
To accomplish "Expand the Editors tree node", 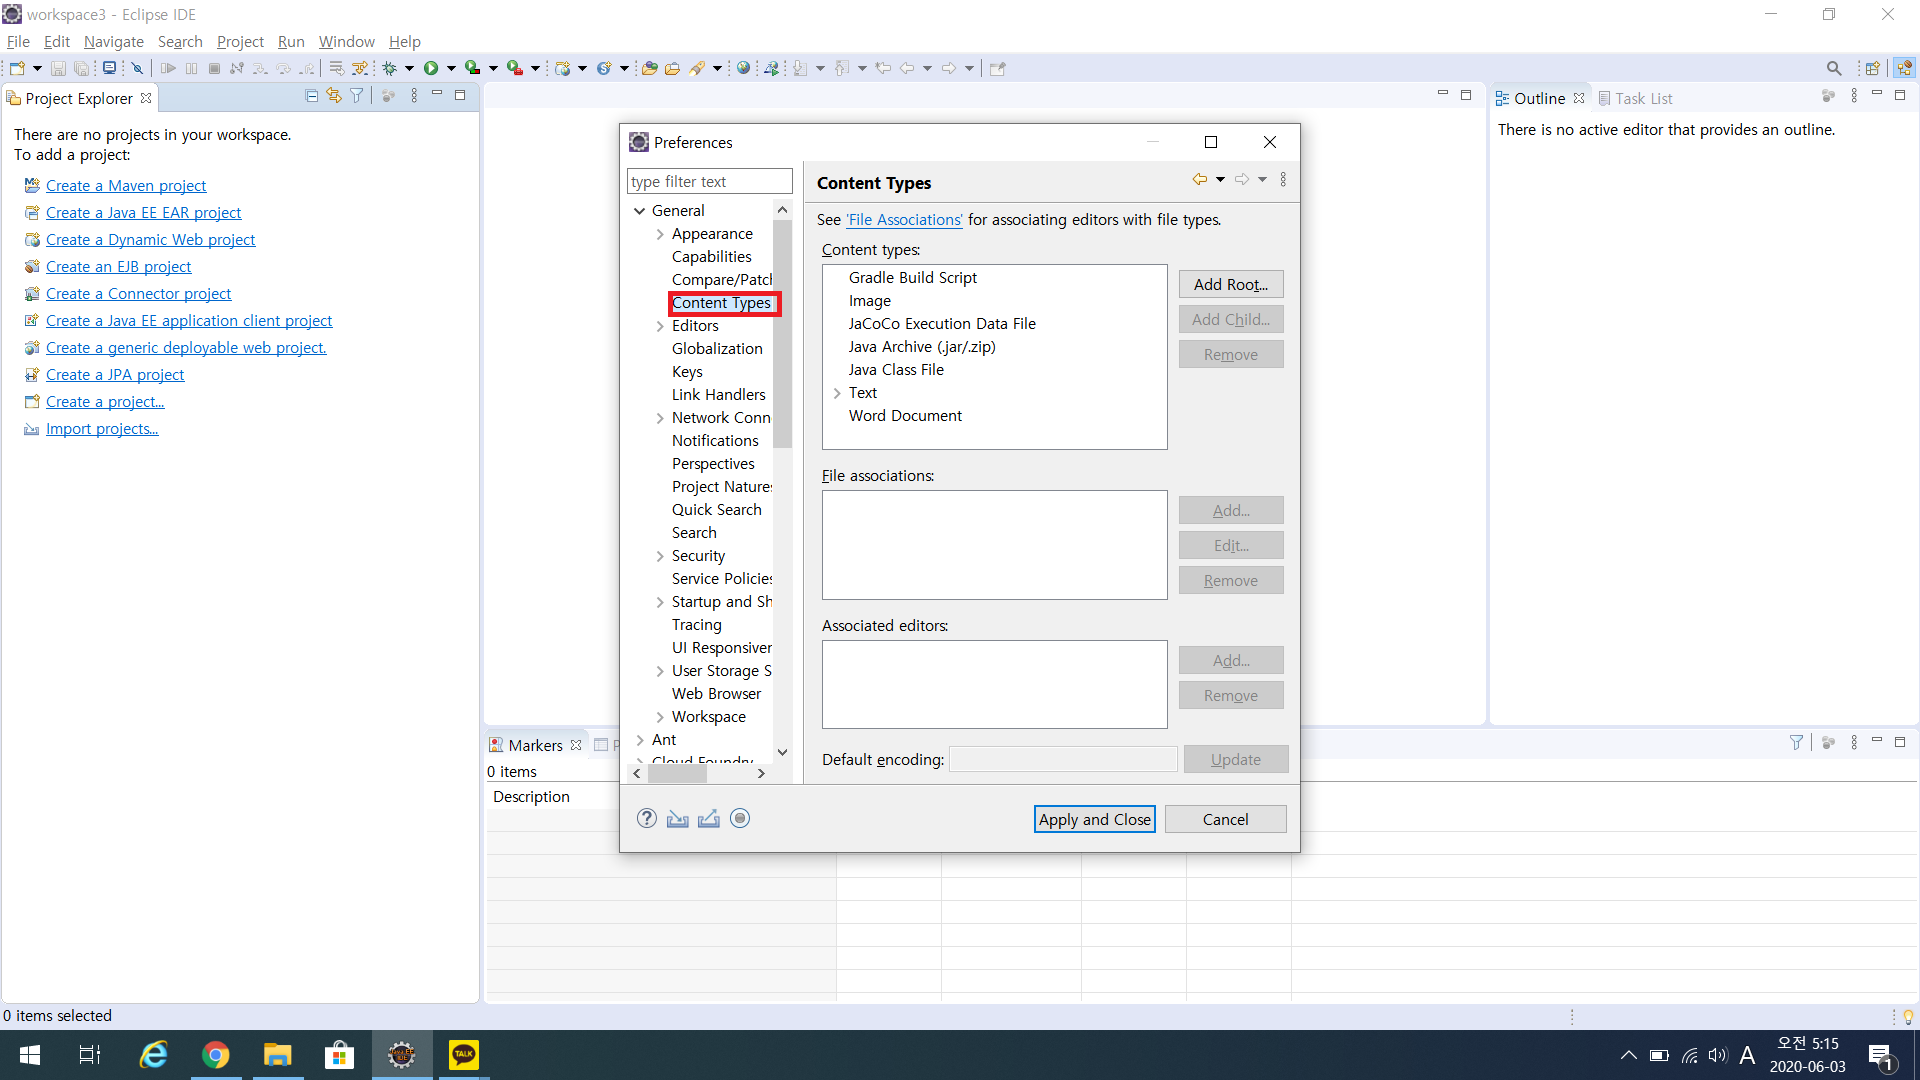I will (660, 326).
